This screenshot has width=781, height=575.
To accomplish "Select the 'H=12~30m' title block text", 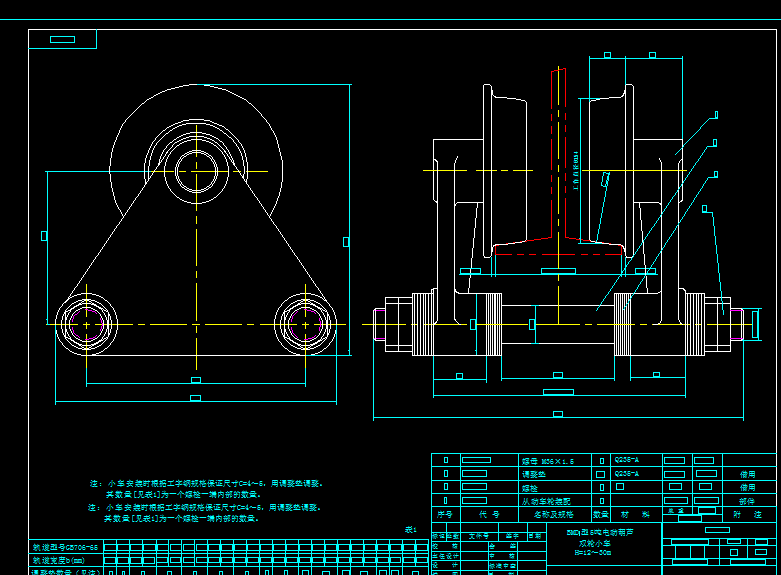I will coord(593,553).
